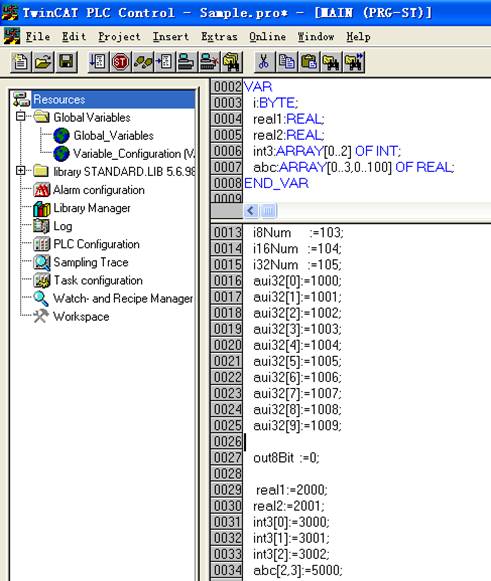Click the application icon in the menu bar
Viewport: 491px width, 581px height.
11,36
